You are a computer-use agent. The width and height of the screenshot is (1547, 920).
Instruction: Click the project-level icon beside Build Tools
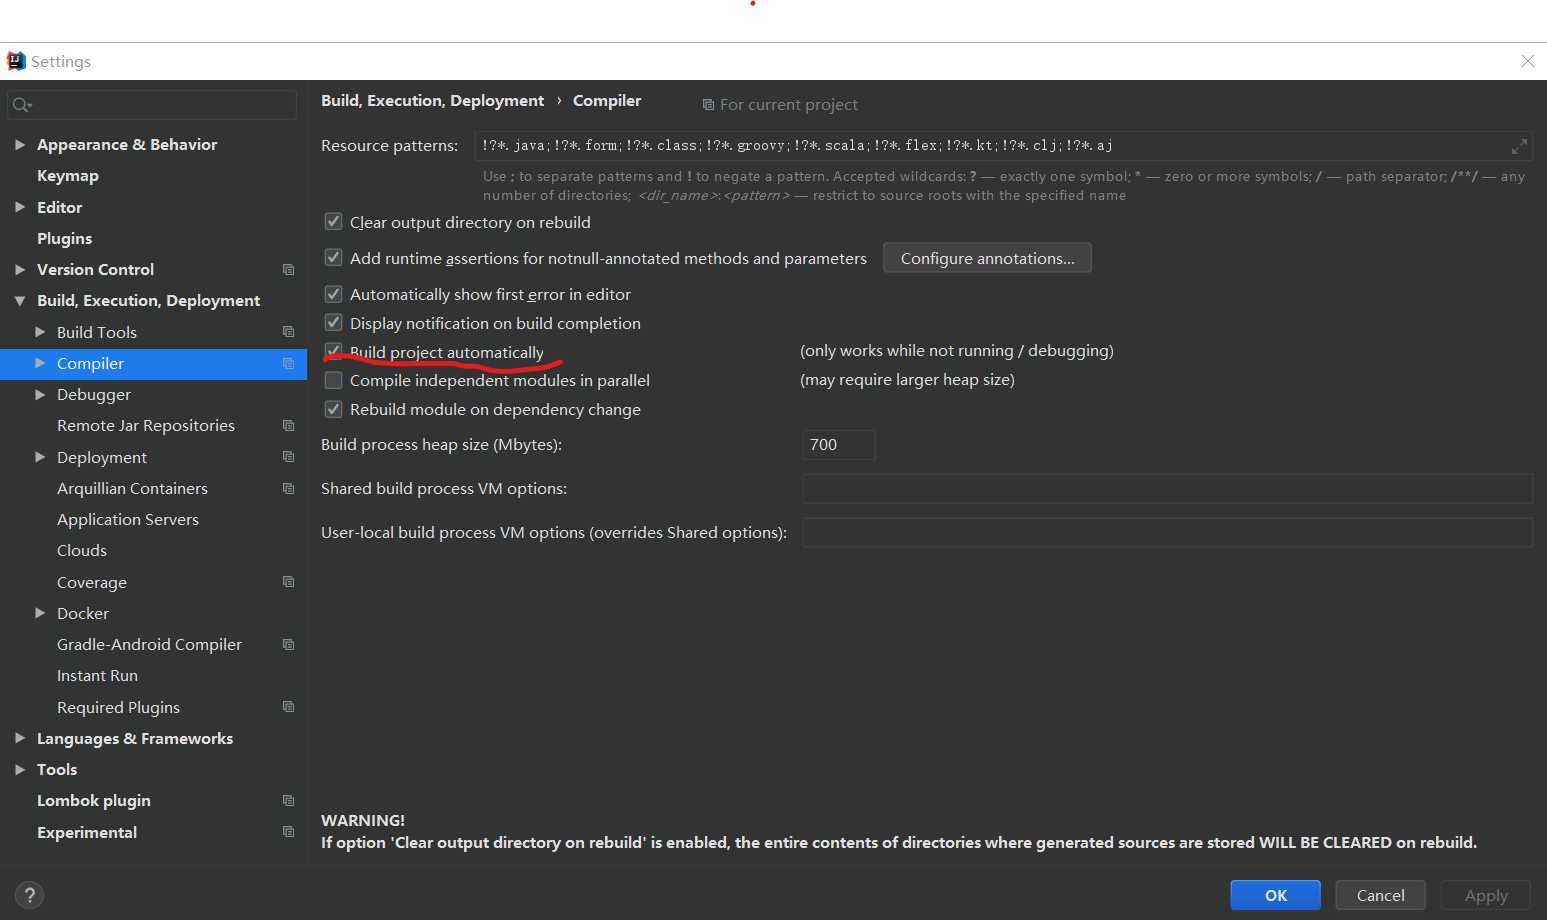coord(288,332)
